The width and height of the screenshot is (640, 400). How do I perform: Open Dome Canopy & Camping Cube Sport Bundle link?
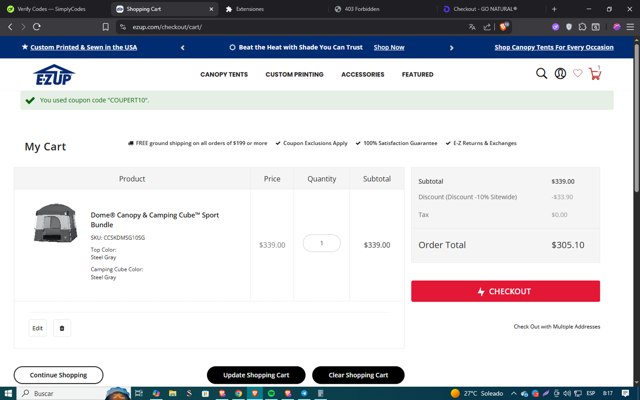point(155,220)
